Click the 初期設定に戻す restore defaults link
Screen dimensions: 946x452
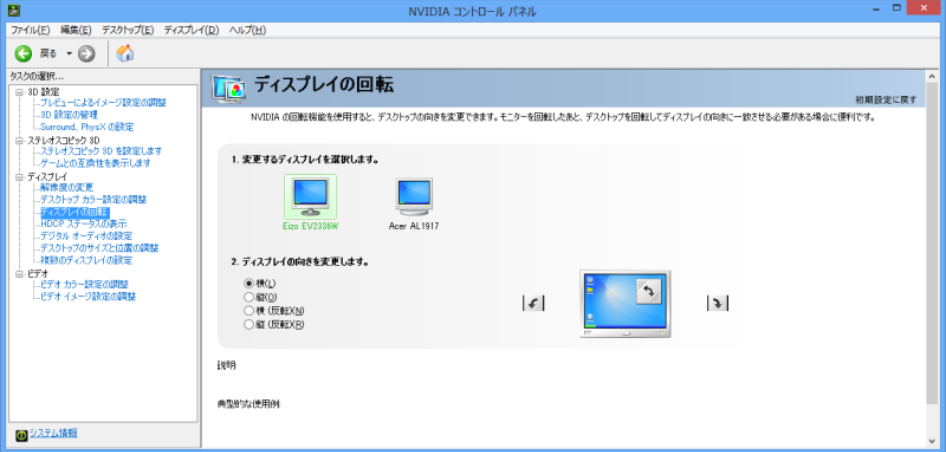coord(886,100)
